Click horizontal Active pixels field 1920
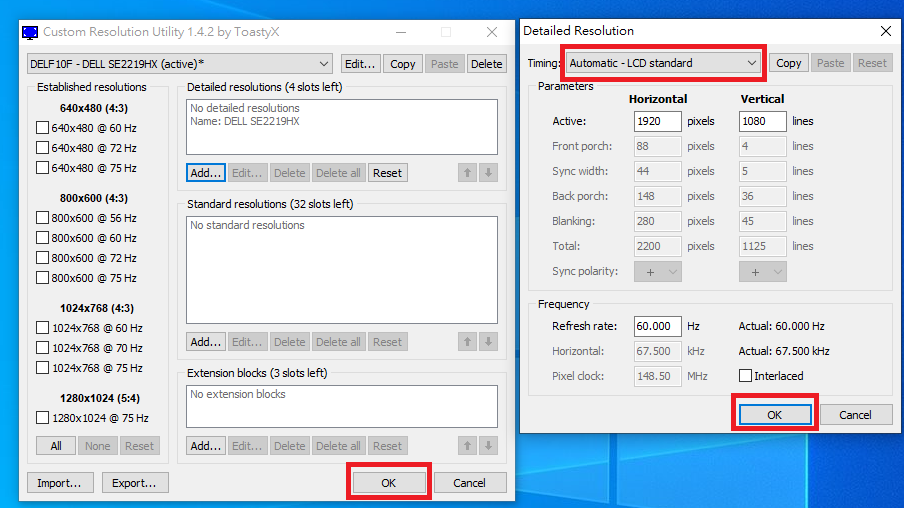This screenshot has height=508, width=904. tap(657, 121)
